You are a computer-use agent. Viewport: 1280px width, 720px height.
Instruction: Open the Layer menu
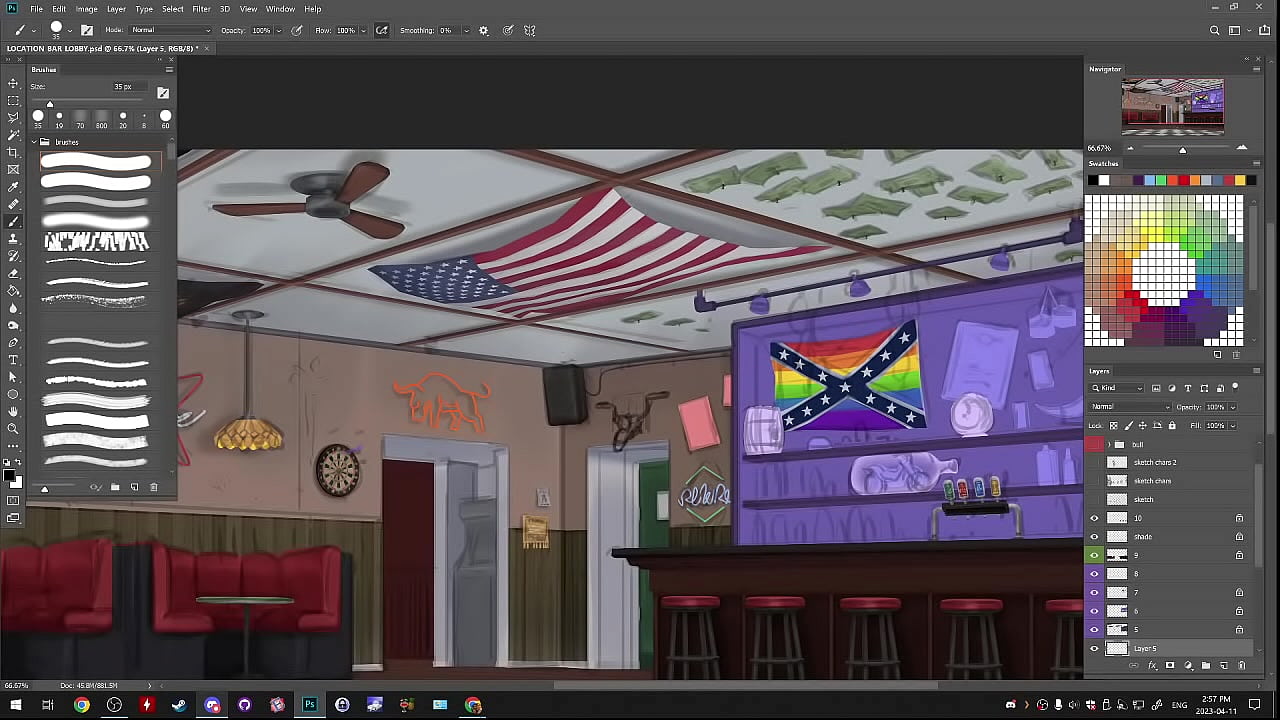[116, 9]
